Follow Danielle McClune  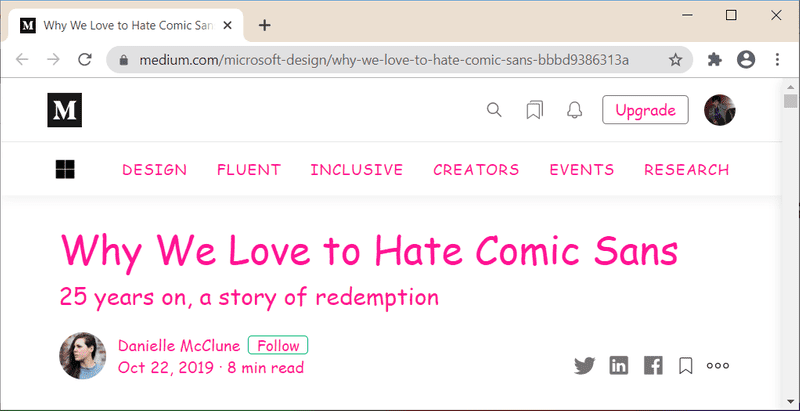tap(278, 345)
